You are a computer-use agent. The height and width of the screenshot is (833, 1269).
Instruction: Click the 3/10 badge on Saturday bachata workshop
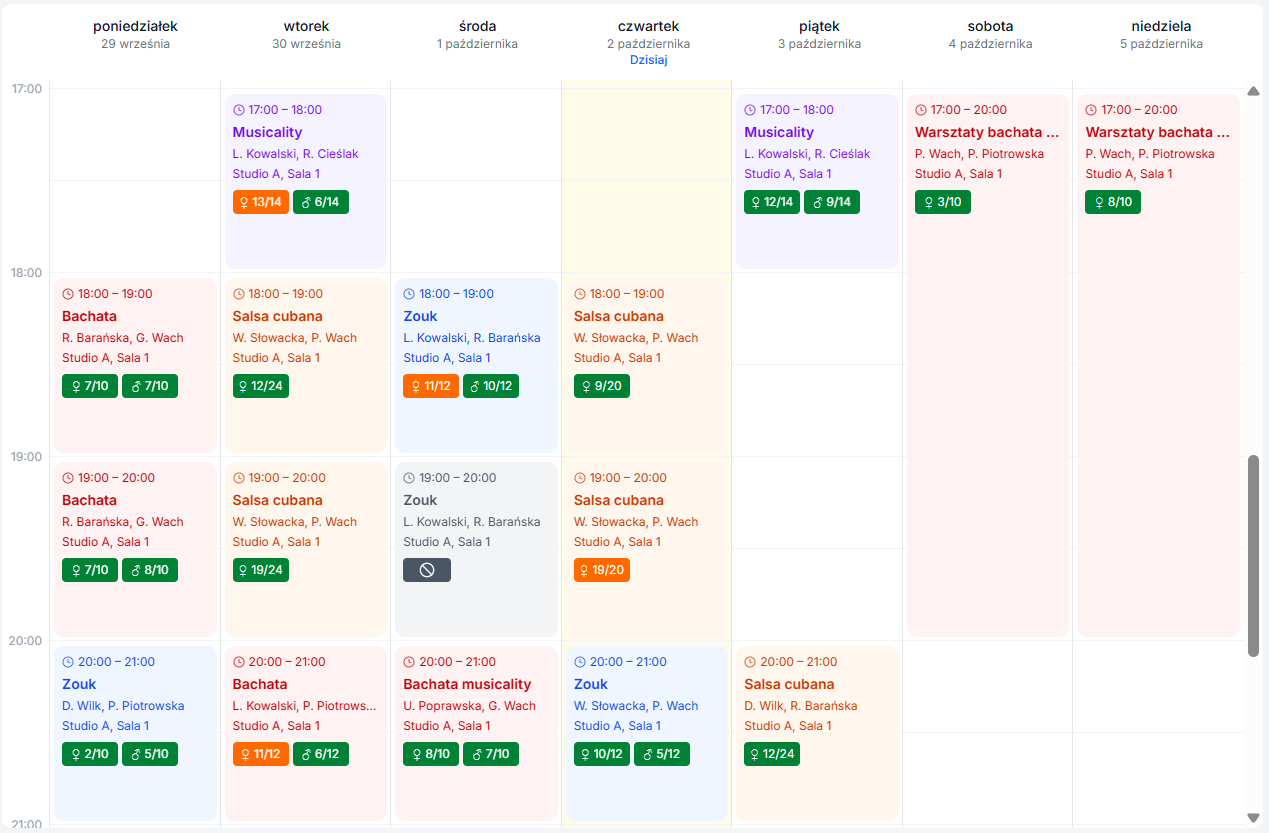pyautogui.click(x=942, y=202)
